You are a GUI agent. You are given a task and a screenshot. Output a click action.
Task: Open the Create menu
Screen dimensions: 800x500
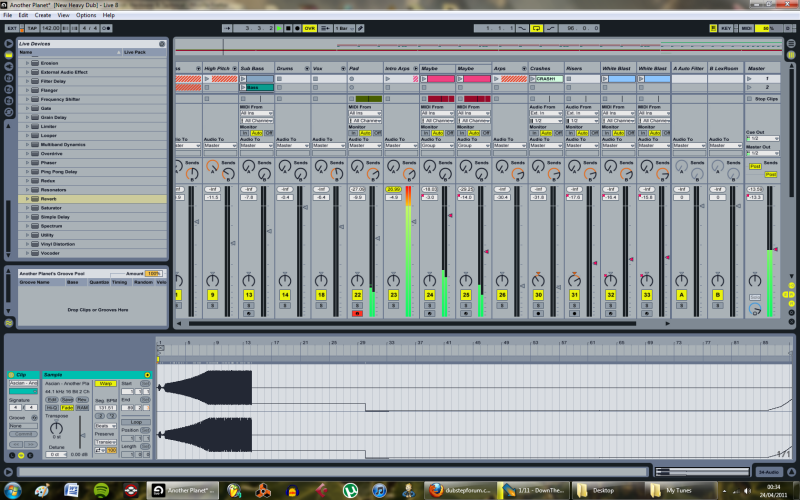[x=42, y=15]
